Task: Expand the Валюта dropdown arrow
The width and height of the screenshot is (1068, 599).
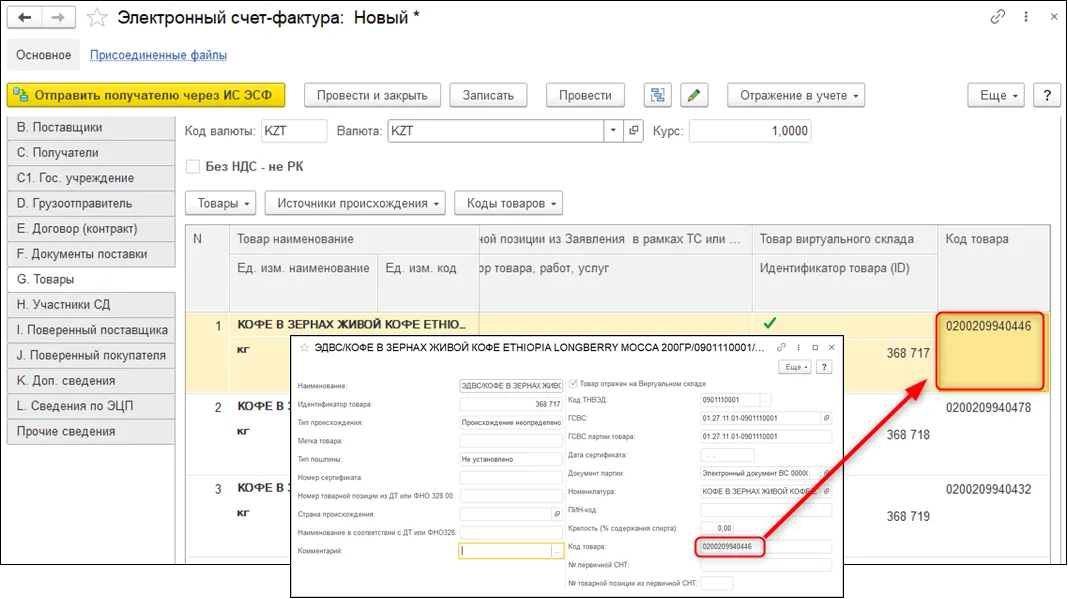Action: 613,131
